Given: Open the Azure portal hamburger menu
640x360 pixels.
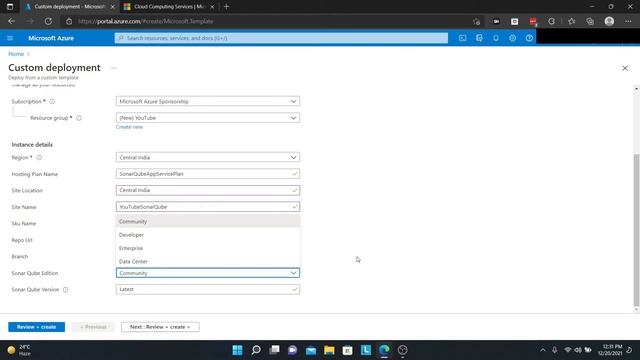Looking at the screenshot, I should (x=10, y=38).
